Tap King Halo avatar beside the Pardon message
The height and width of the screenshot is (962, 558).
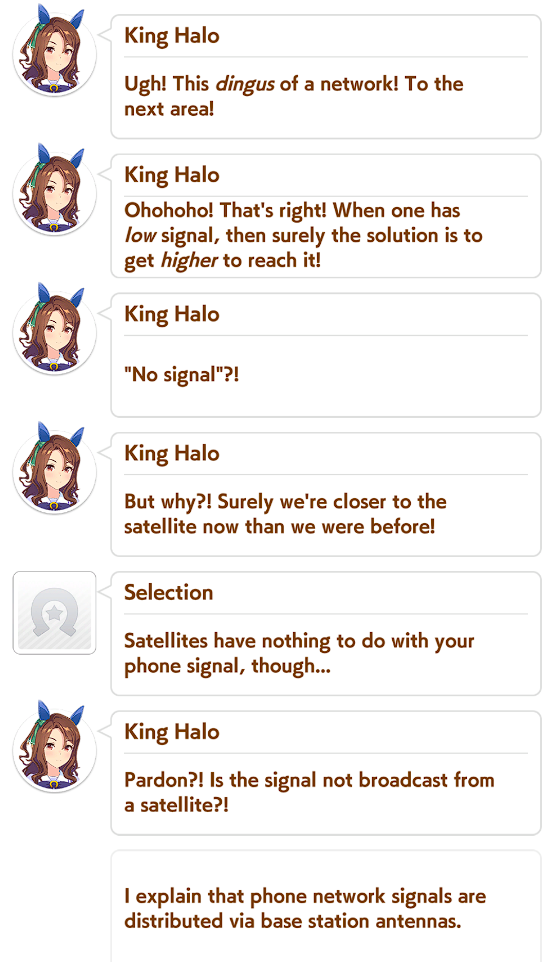(x=55, y=747)
